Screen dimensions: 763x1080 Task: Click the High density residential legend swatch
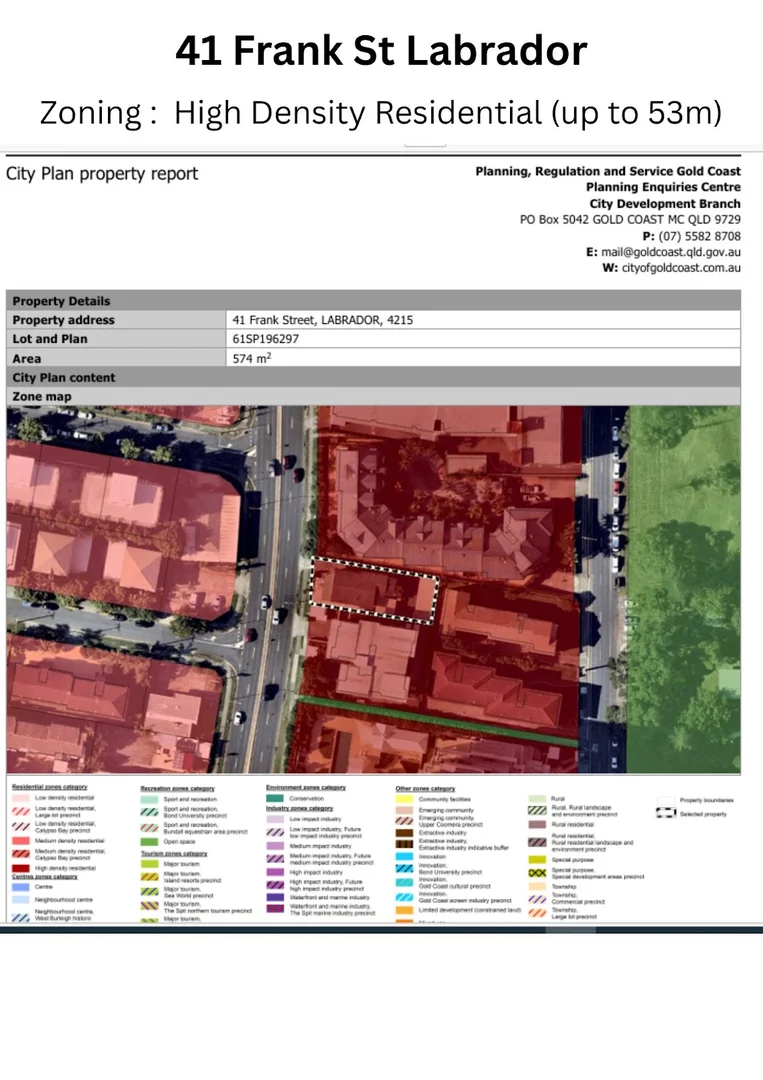[21, 868]
